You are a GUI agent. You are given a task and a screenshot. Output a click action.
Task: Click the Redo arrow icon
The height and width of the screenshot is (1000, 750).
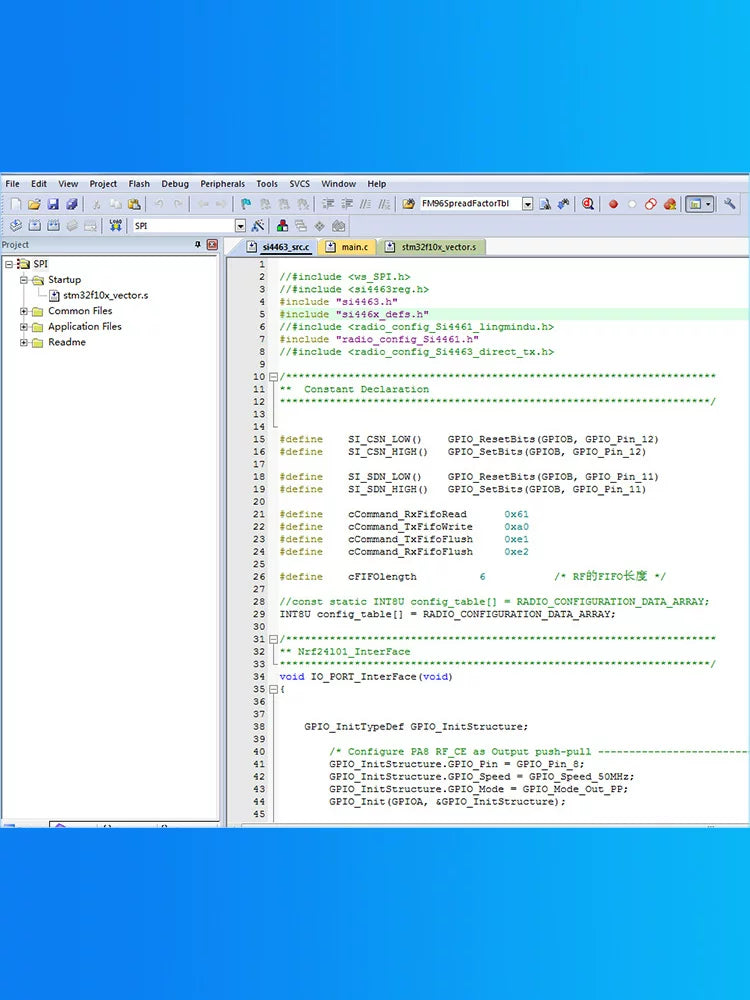[x=178, y=204]
